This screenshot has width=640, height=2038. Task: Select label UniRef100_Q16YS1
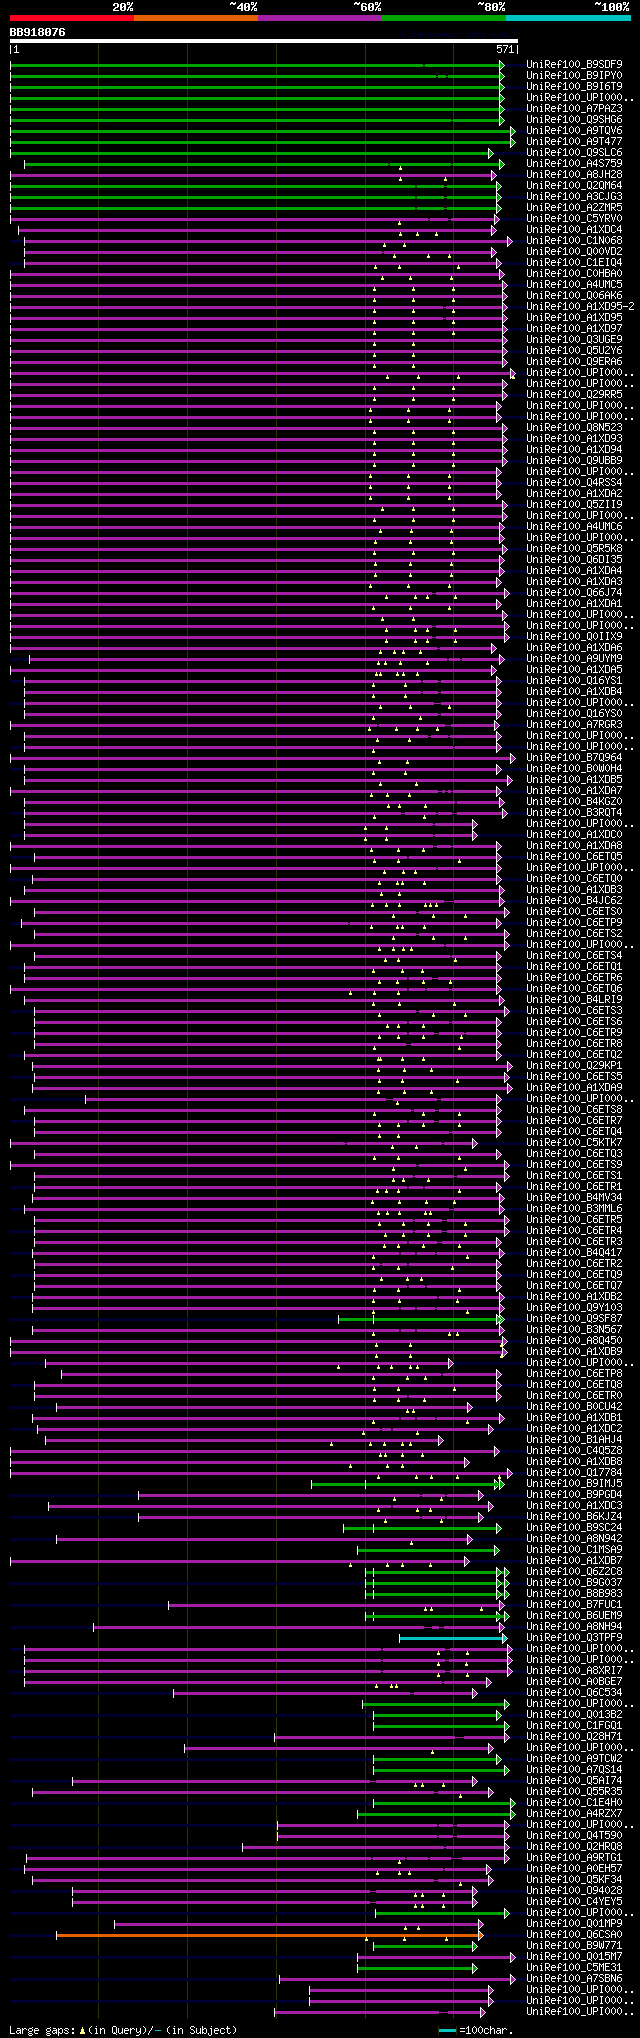[574, 680]
